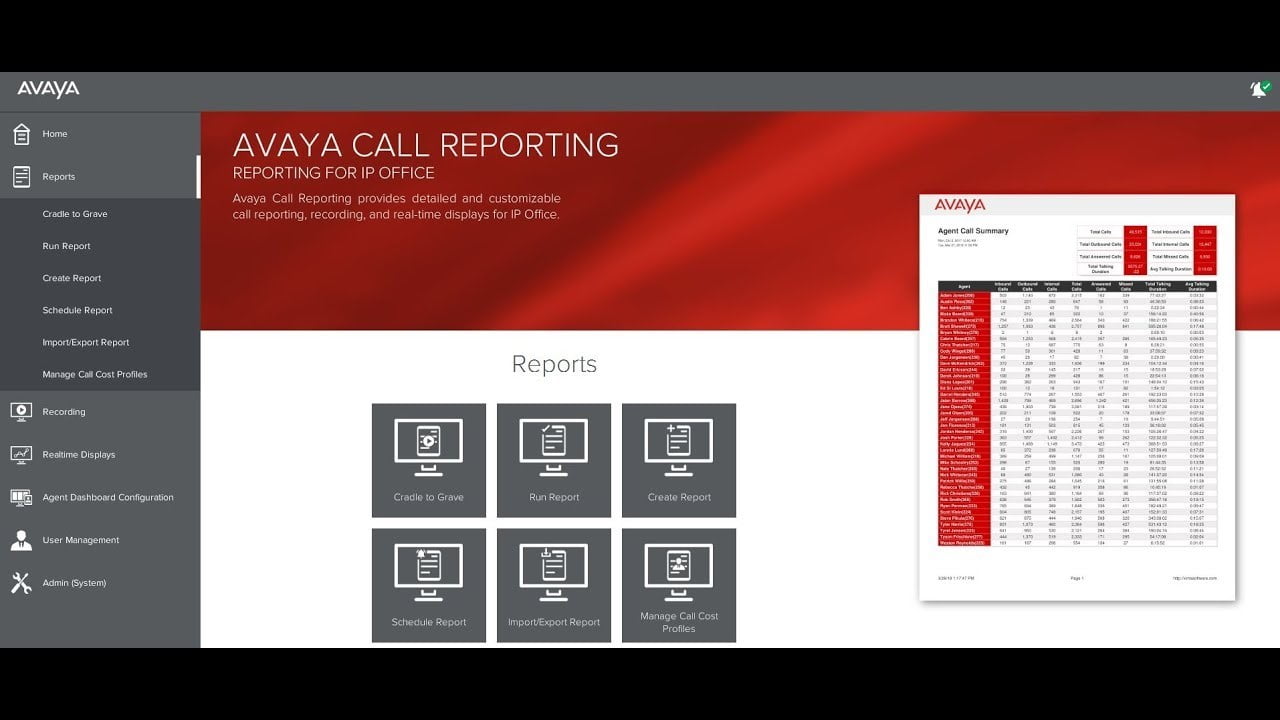Click the Agent Dashboard Configuration icon
1280x720 pixels.
pos(21,498)
